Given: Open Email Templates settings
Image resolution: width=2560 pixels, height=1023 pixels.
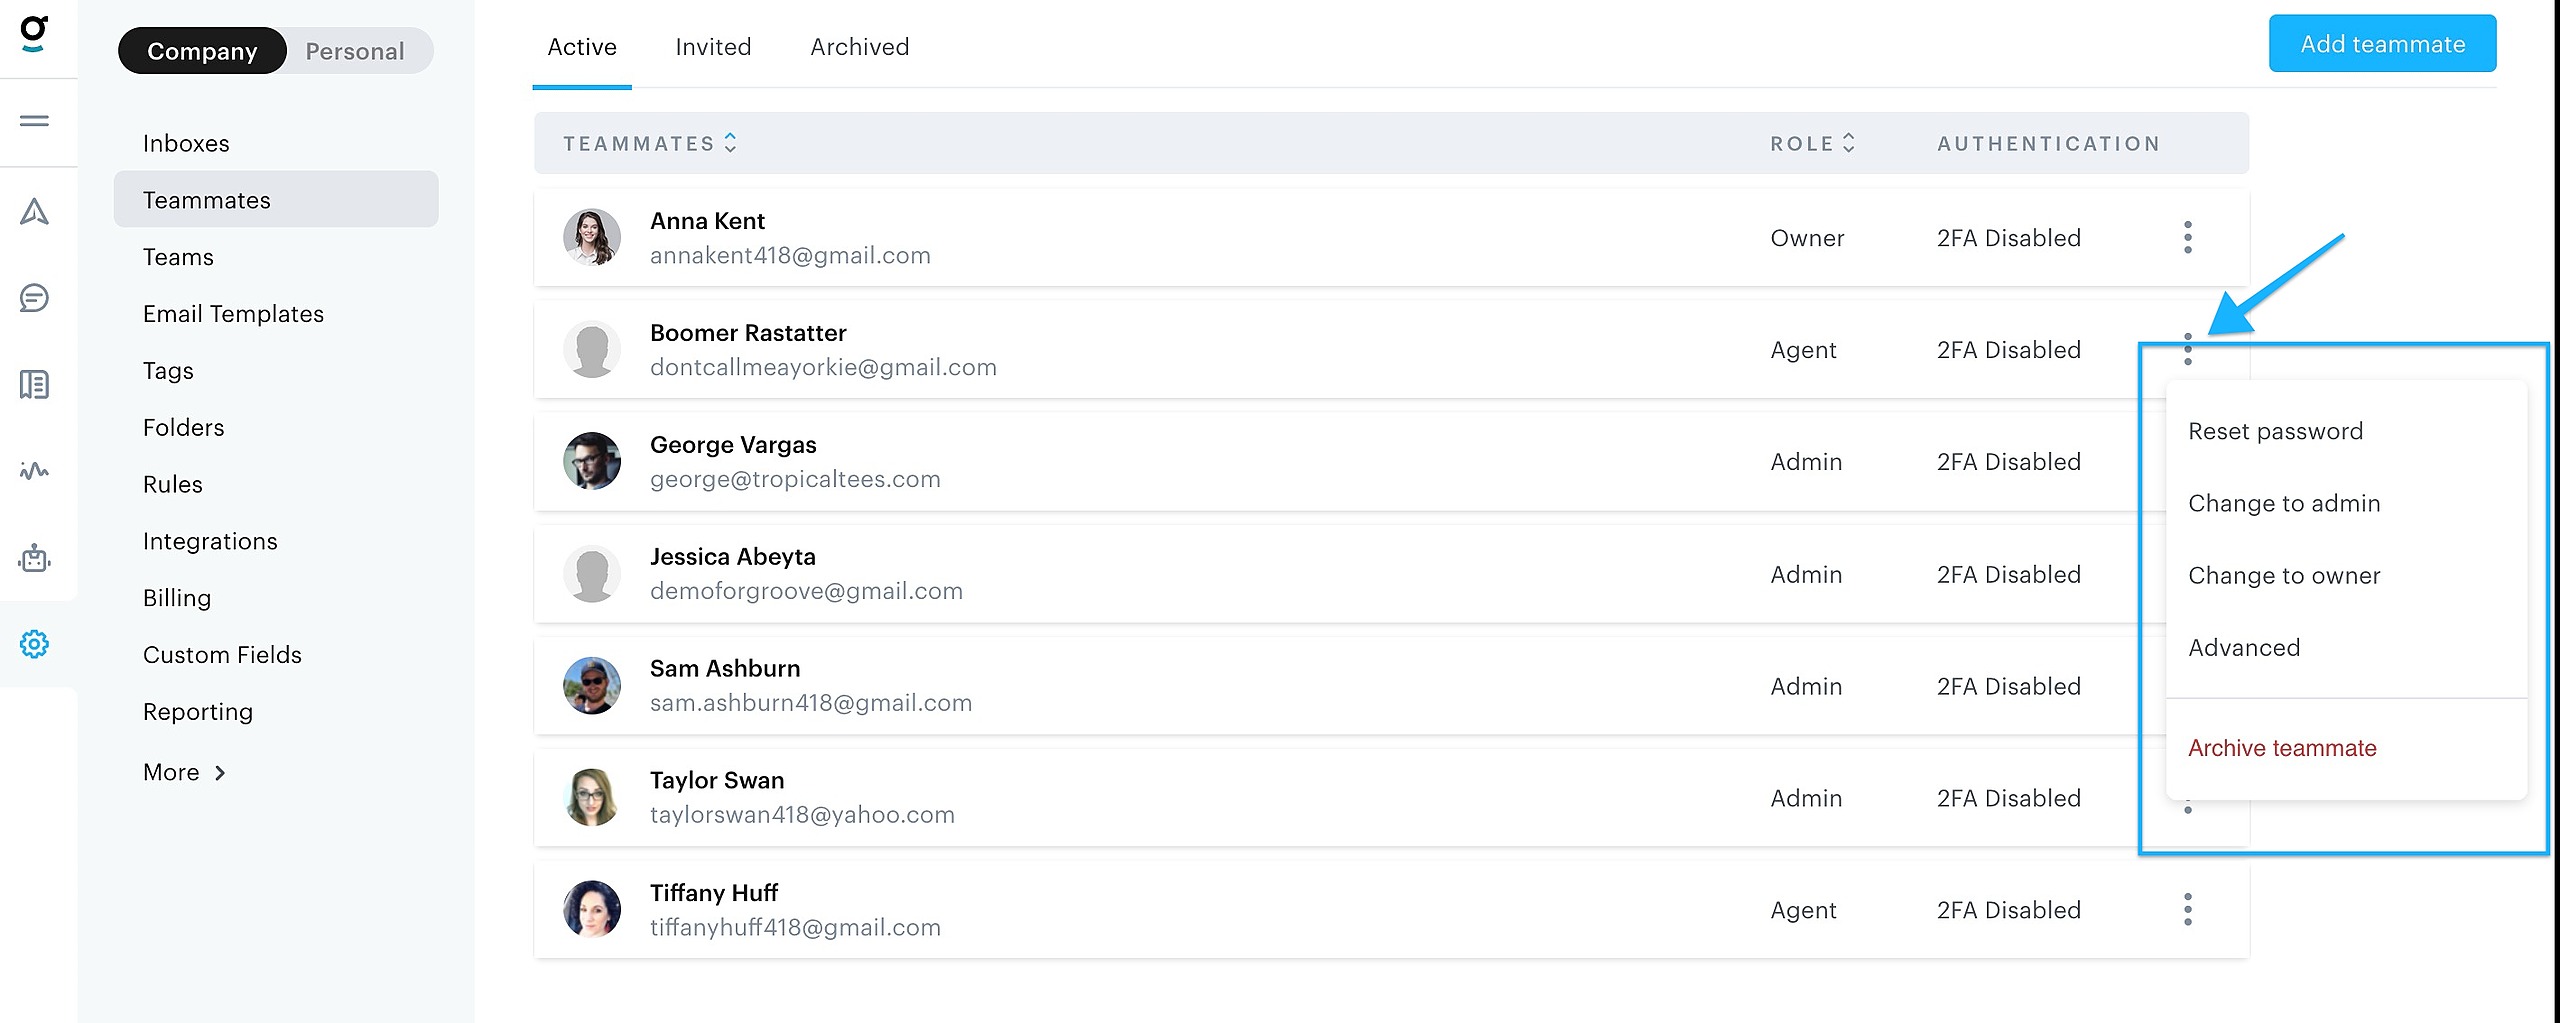Looking at the screenshot, I should click(x=276, y=314).
